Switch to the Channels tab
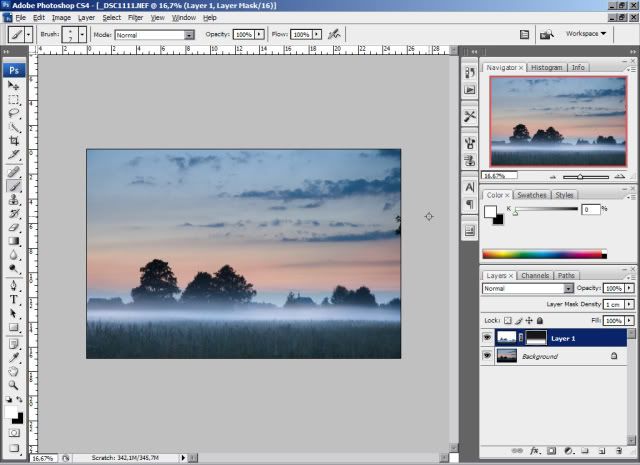This screenshot has width=640, height=465. coord(535,275)
